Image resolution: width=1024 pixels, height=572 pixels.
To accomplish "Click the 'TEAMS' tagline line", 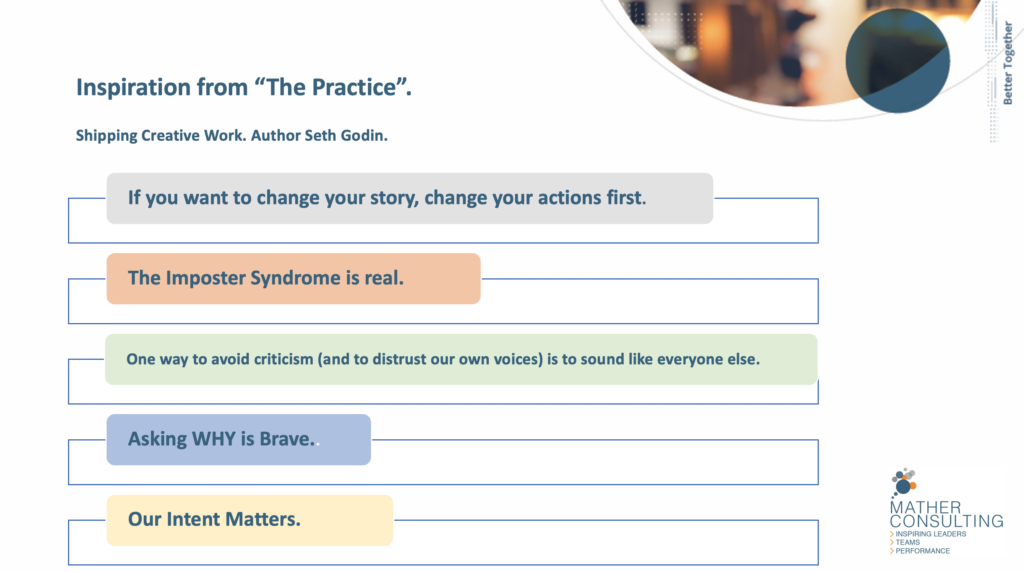I will (908, 542).
